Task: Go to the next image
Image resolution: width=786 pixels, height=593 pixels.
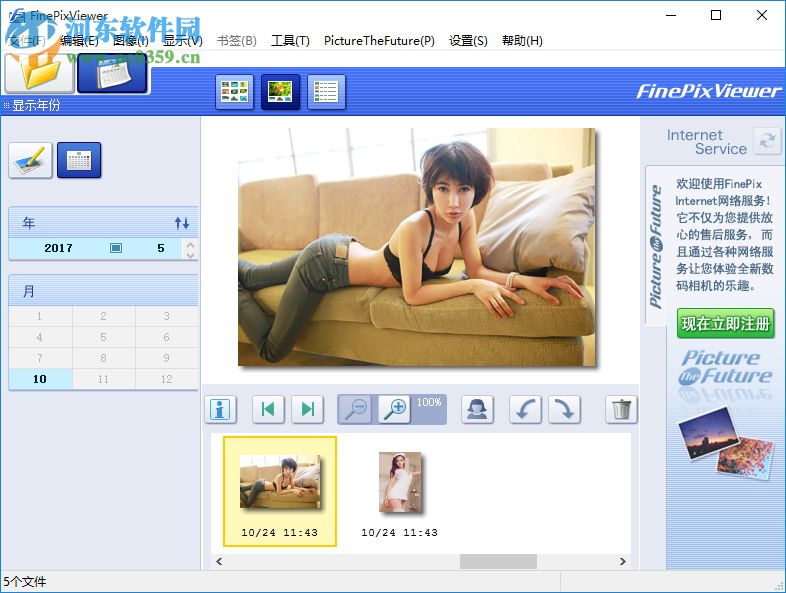Action: tap(307, 409)
